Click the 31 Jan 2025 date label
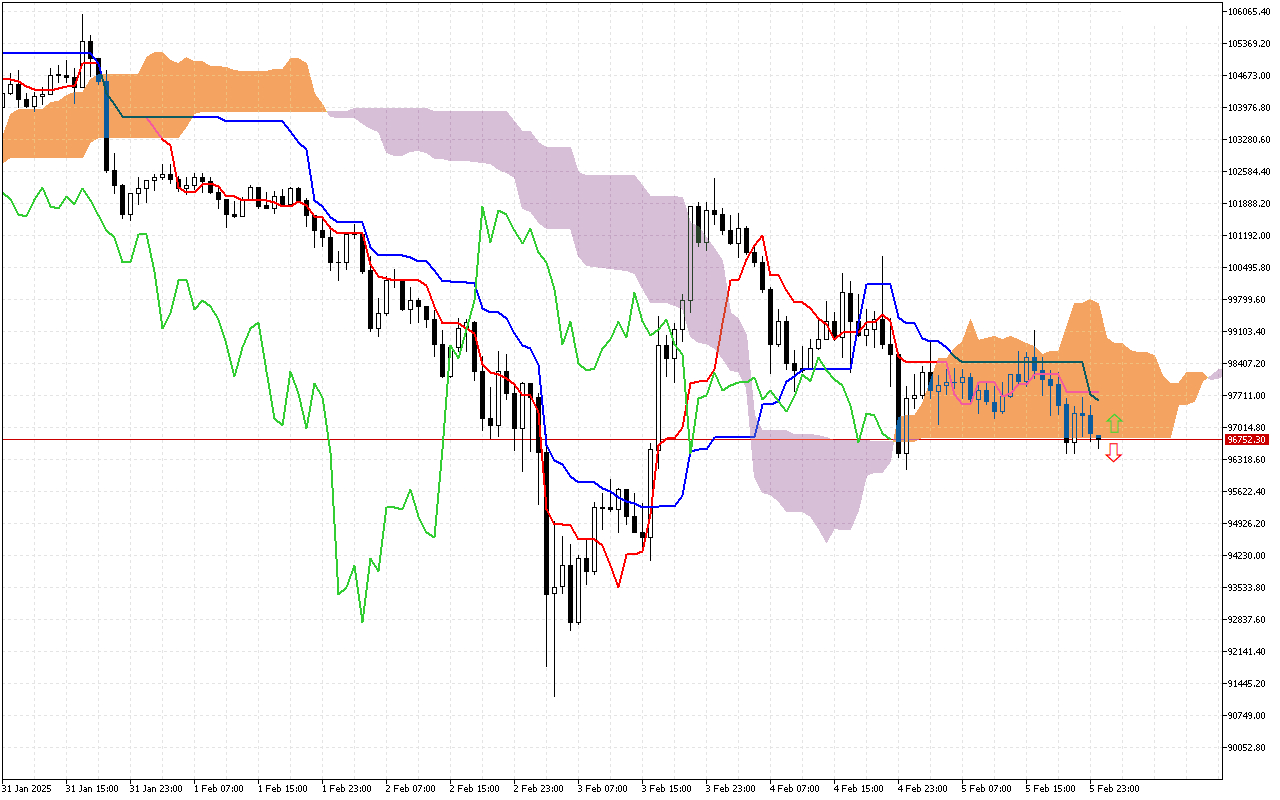This screenshot has width=1280, height=800. (x=26, y=788)
